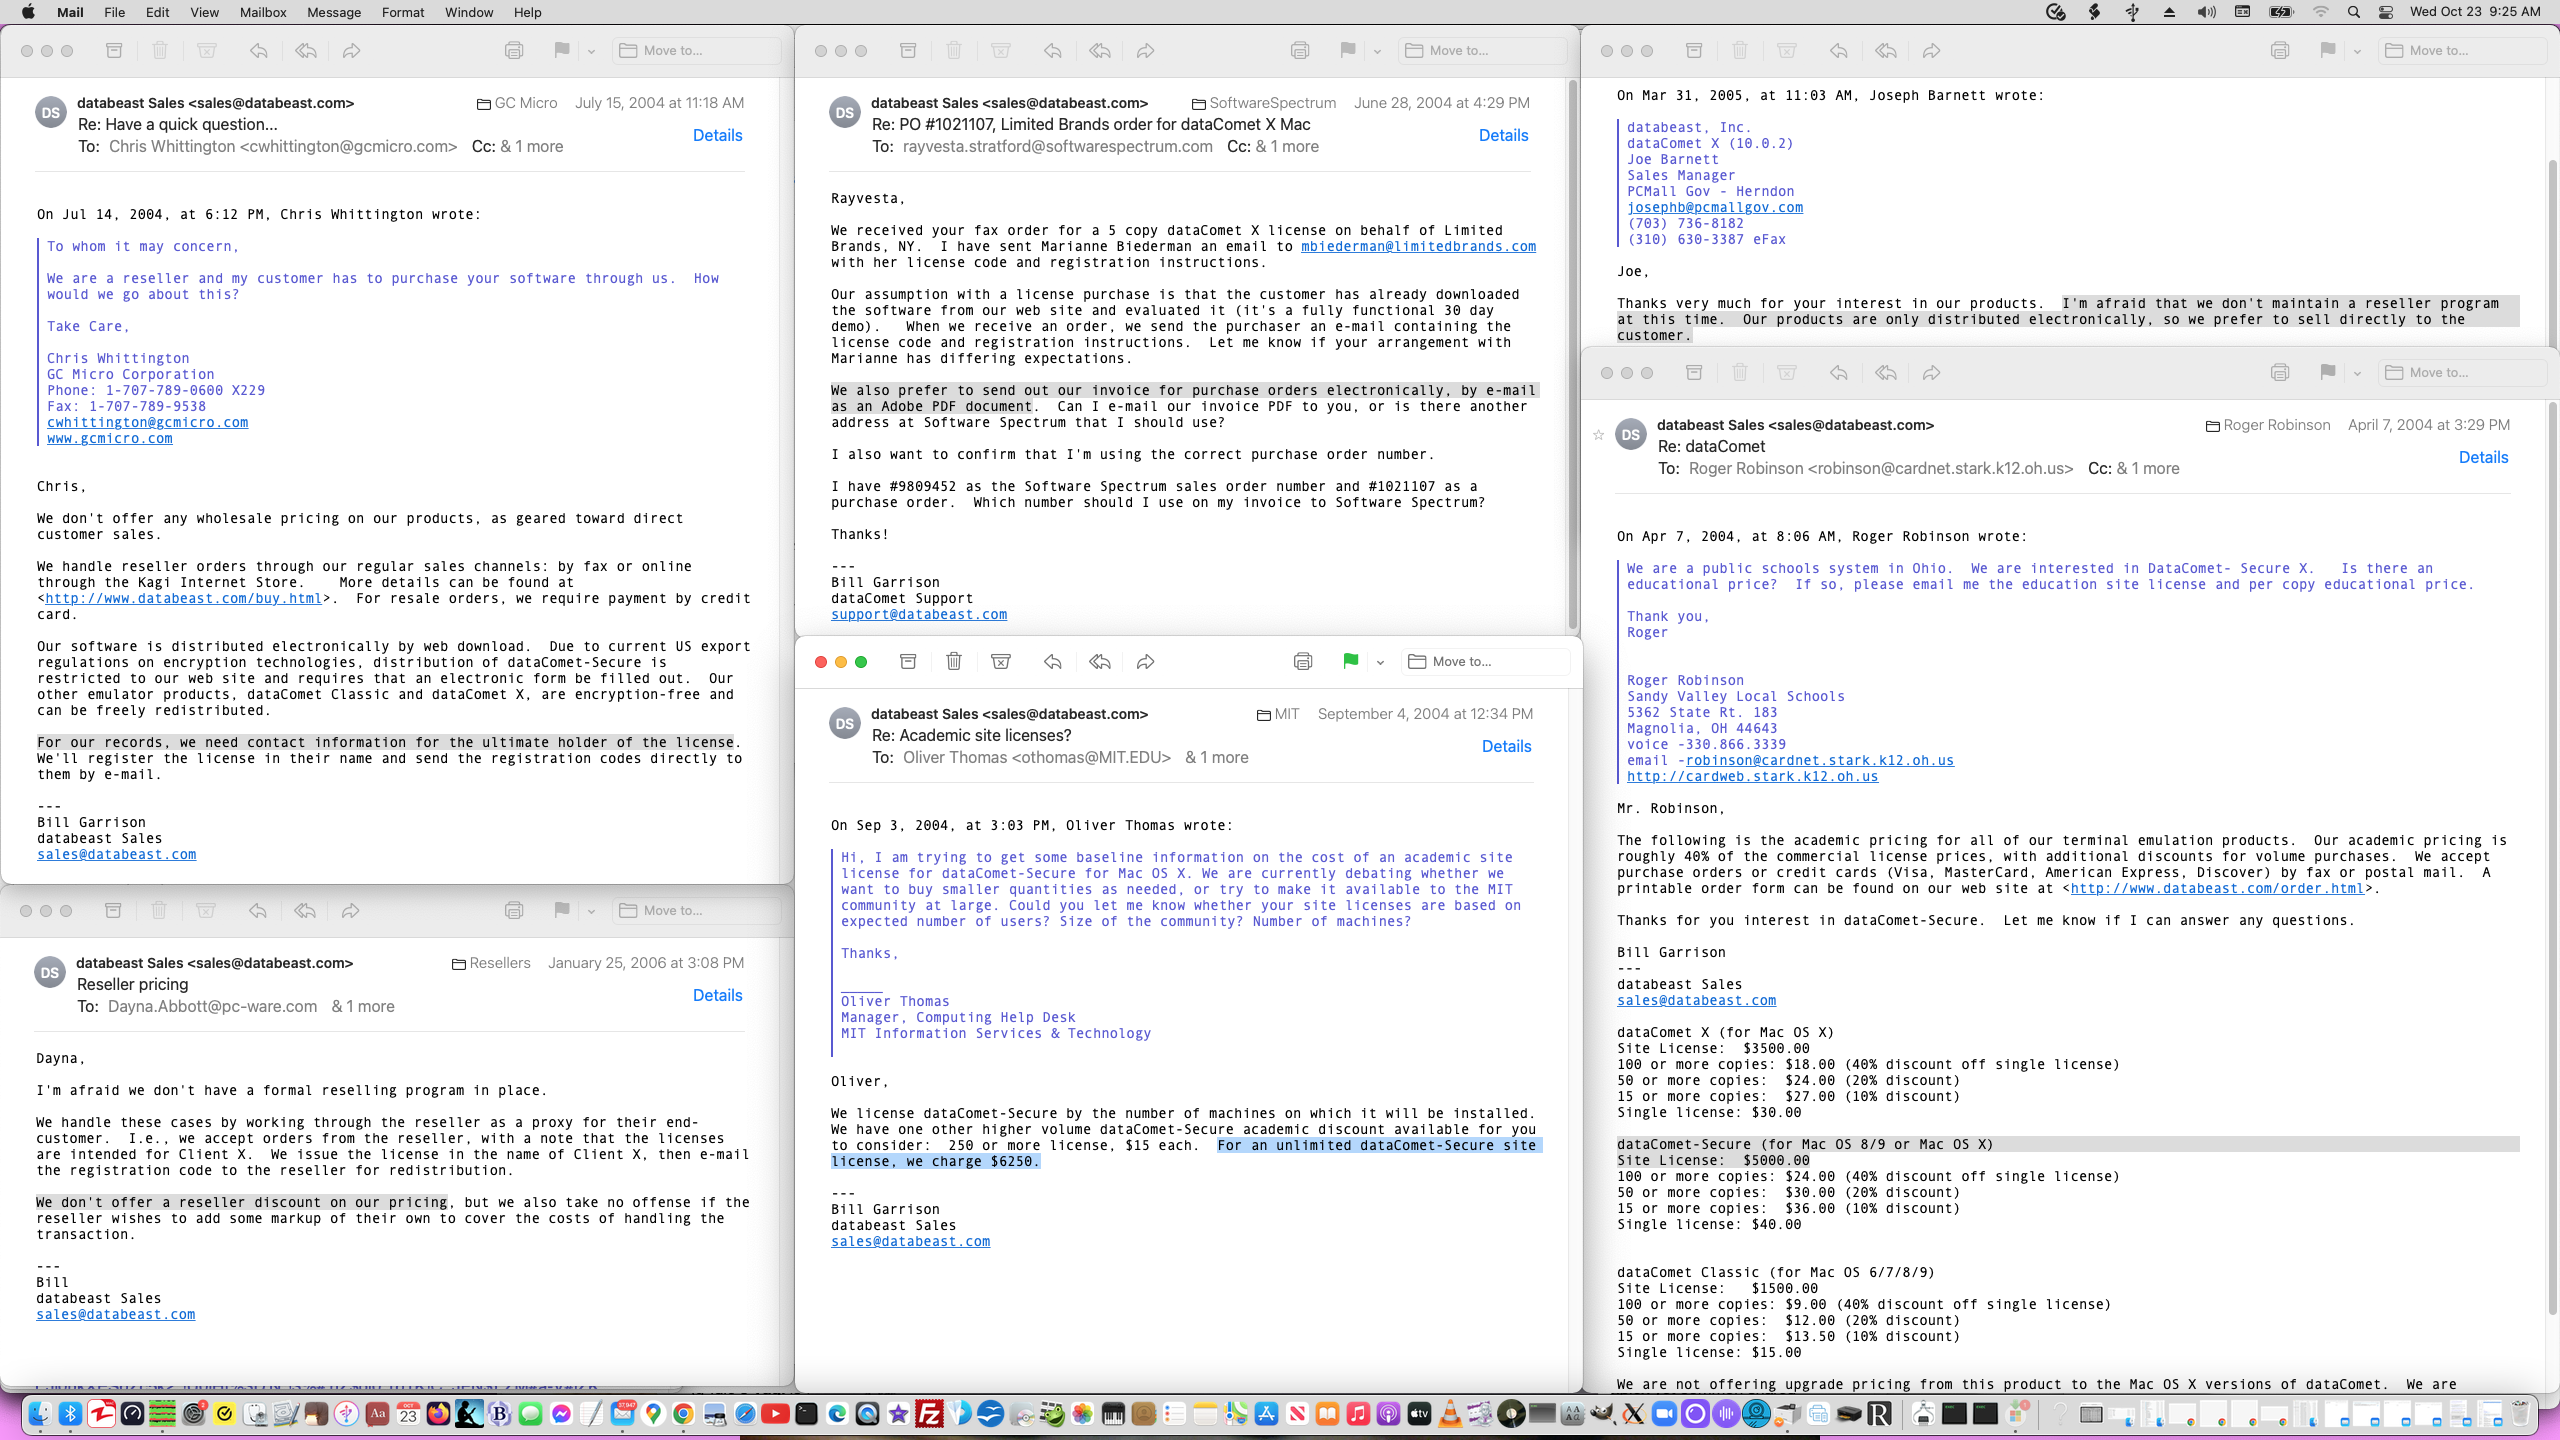Reply all in SoftwareSpectrum PO #1021107 window
Viewport: 2560px width, 1440px height.
point(1100,51)
